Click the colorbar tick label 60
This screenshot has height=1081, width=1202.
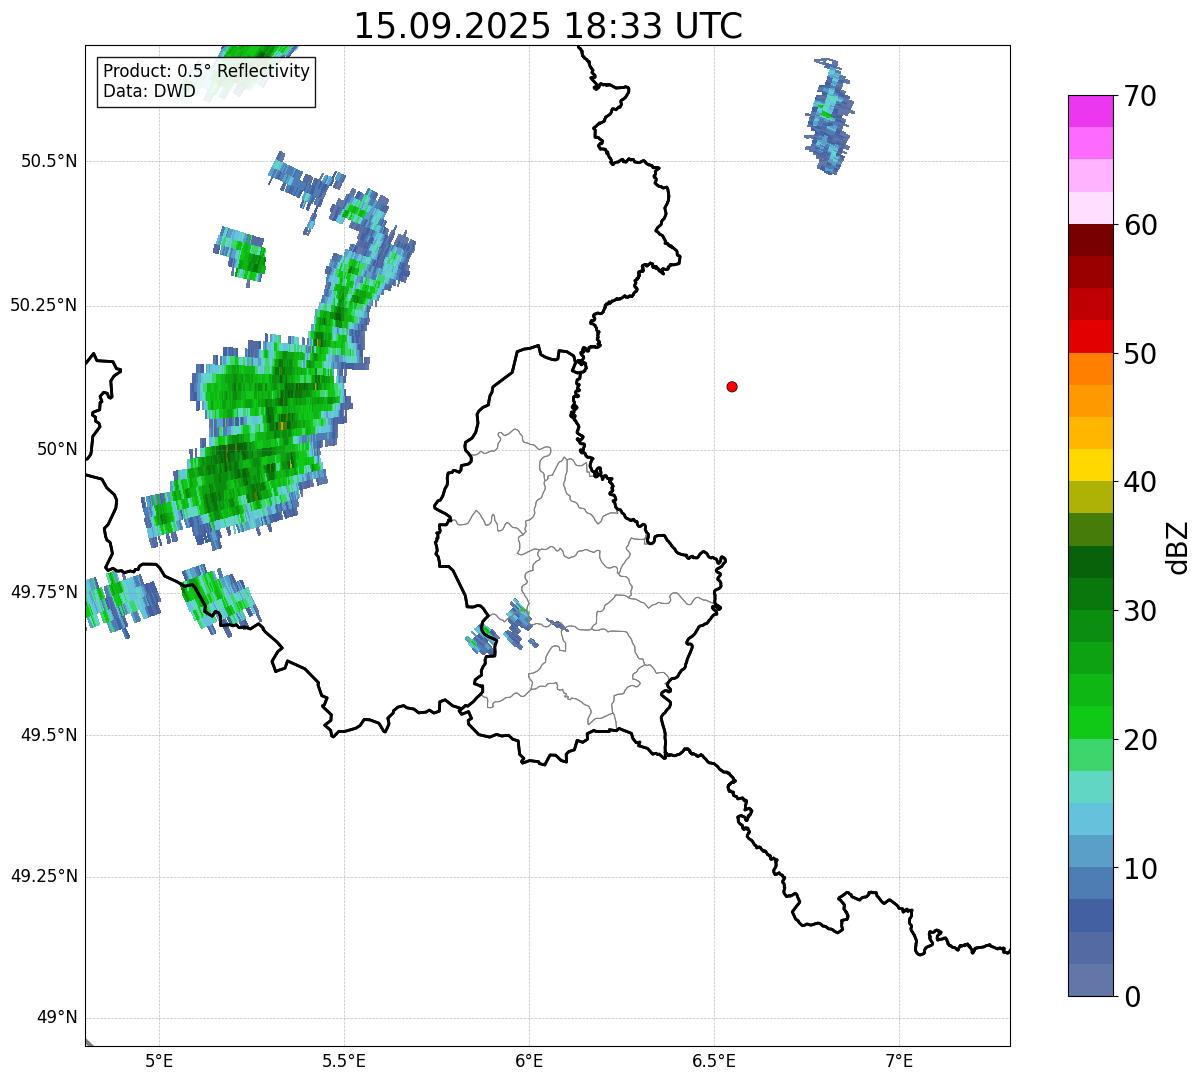(1140, 225)
